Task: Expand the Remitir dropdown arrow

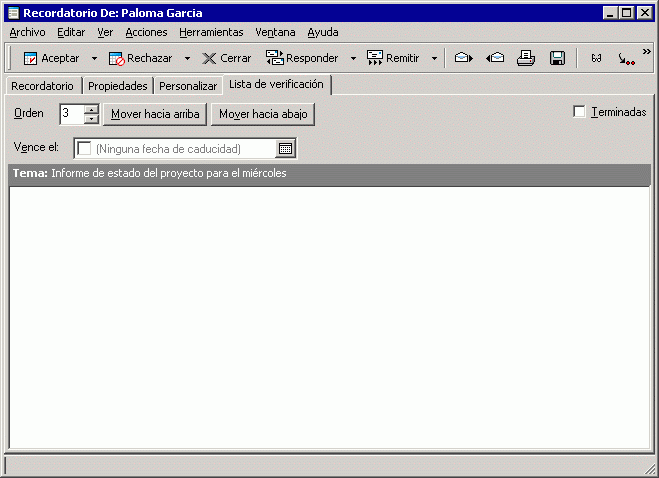Action: click(x=435, y=58)
